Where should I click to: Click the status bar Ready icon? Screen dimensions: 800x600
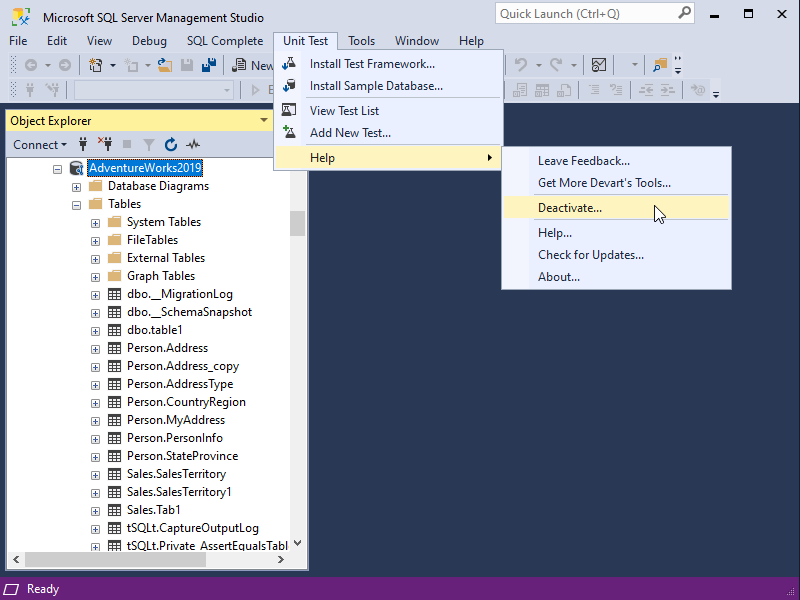click(11, 589)
